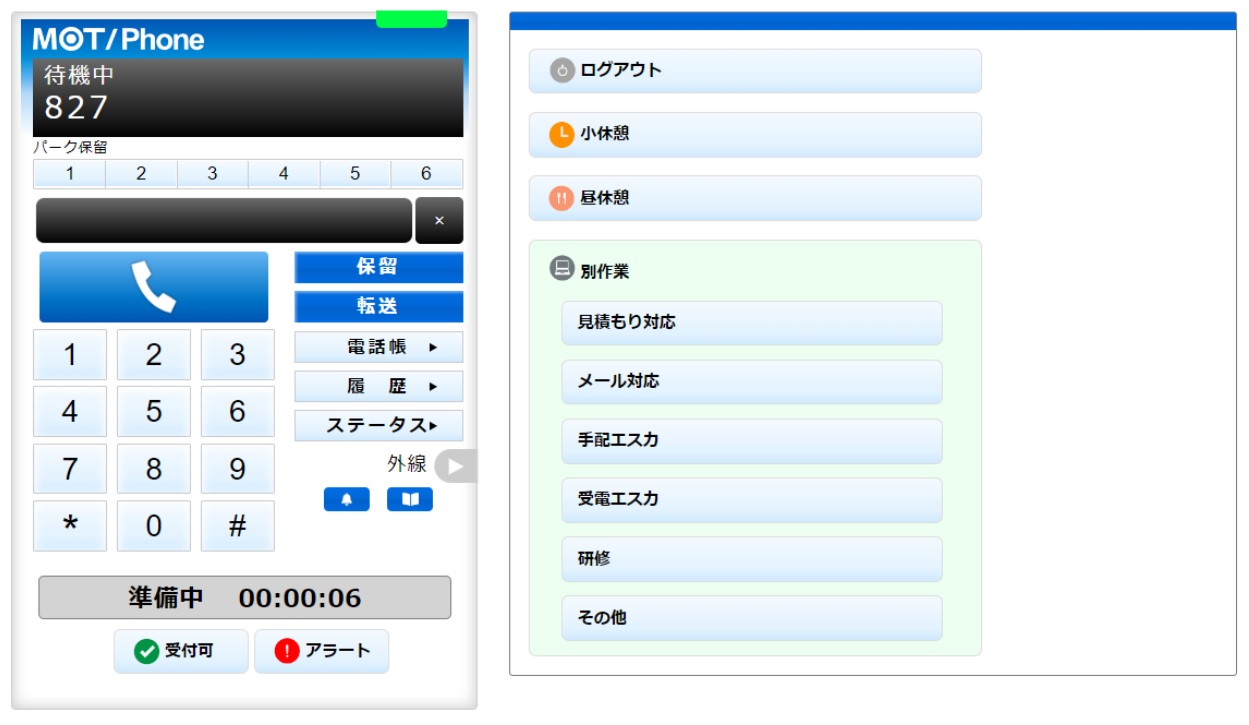Expand the ステータス status menu

click(378, 425)
